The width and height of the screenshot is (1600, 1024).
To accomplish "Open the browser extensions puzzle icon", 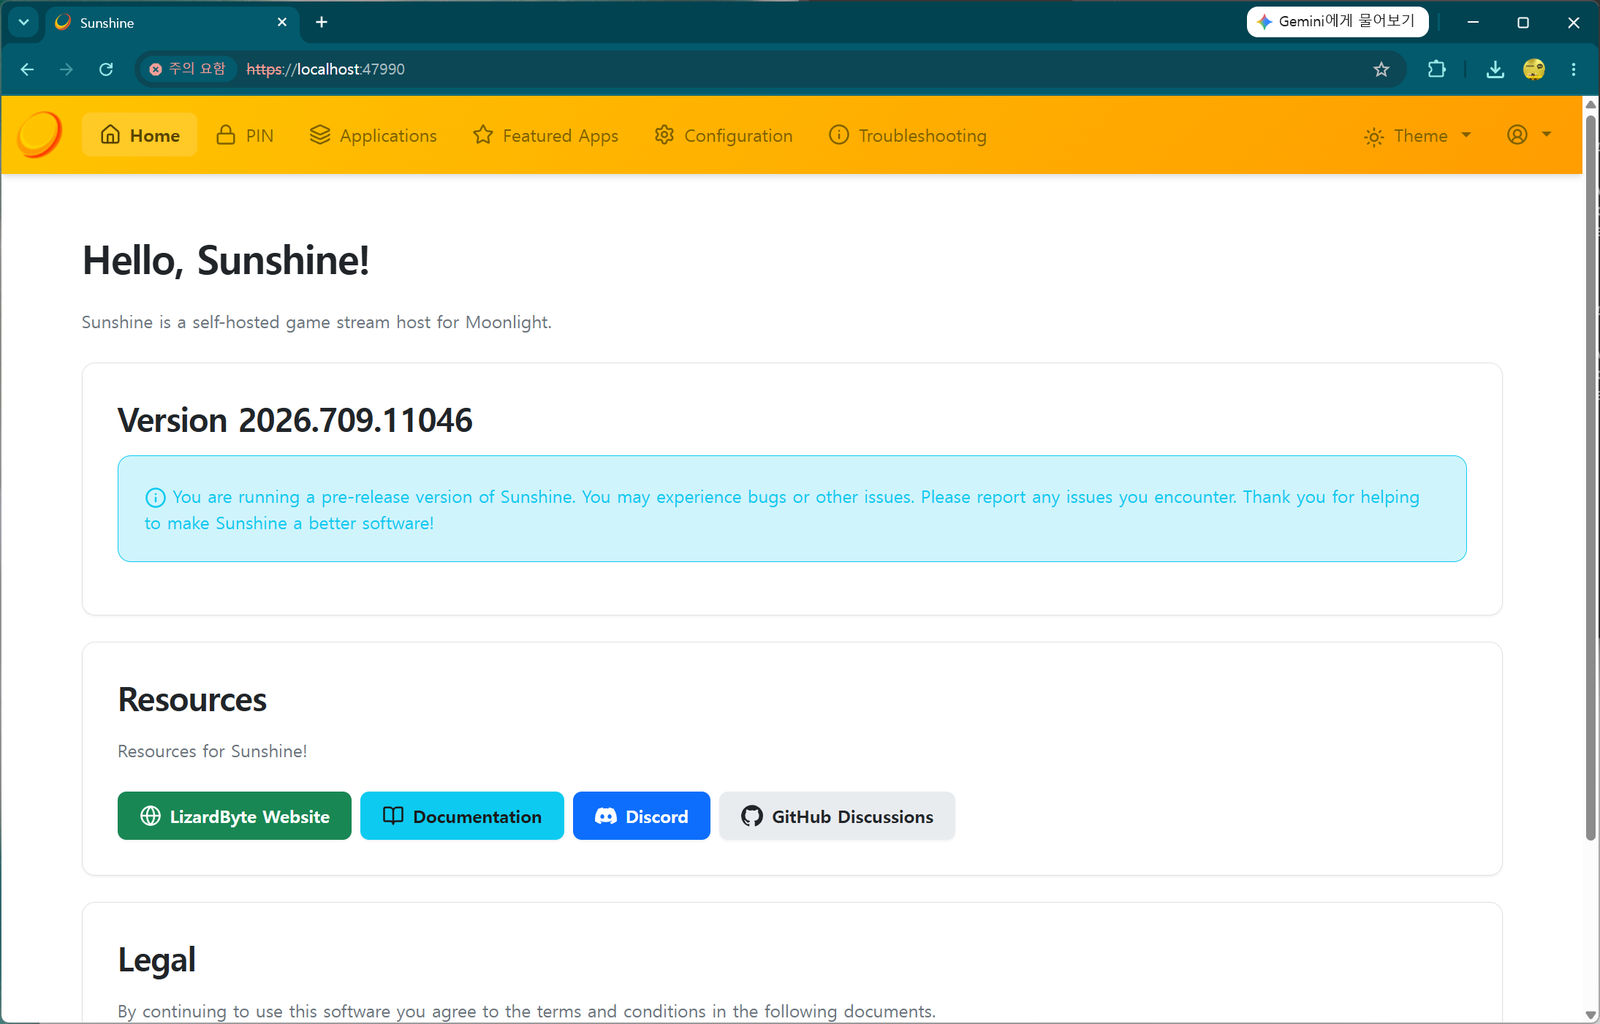I will [x=1437, y=69].
